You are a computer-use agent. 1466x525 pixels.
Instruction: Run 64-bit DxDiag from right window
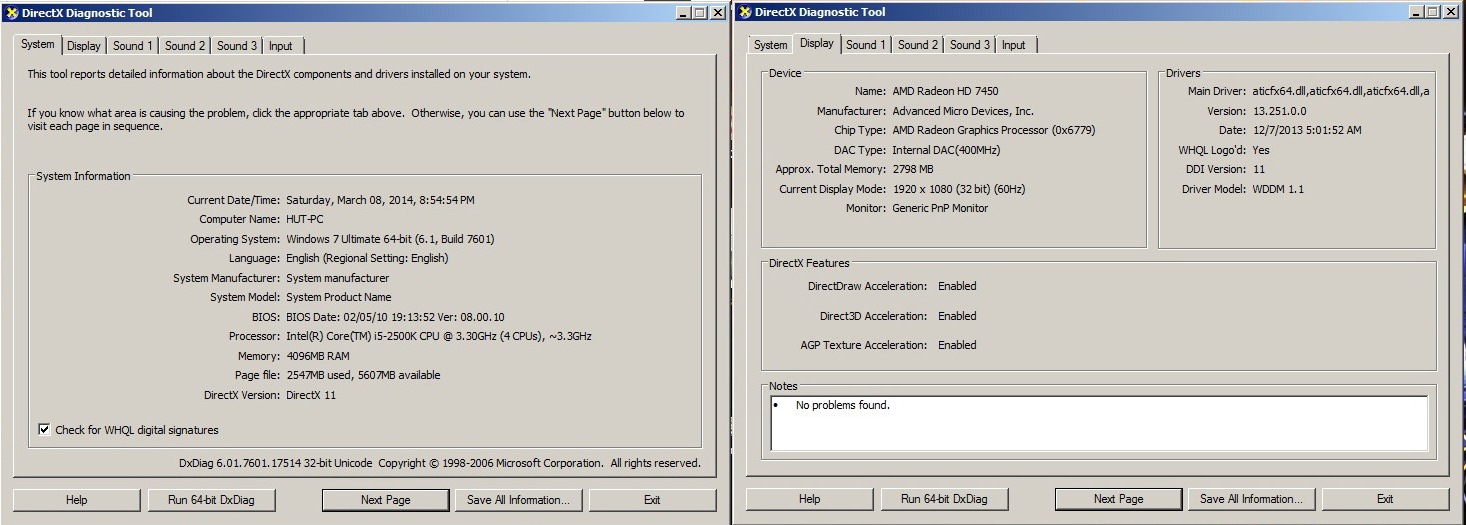pos(944,499)
